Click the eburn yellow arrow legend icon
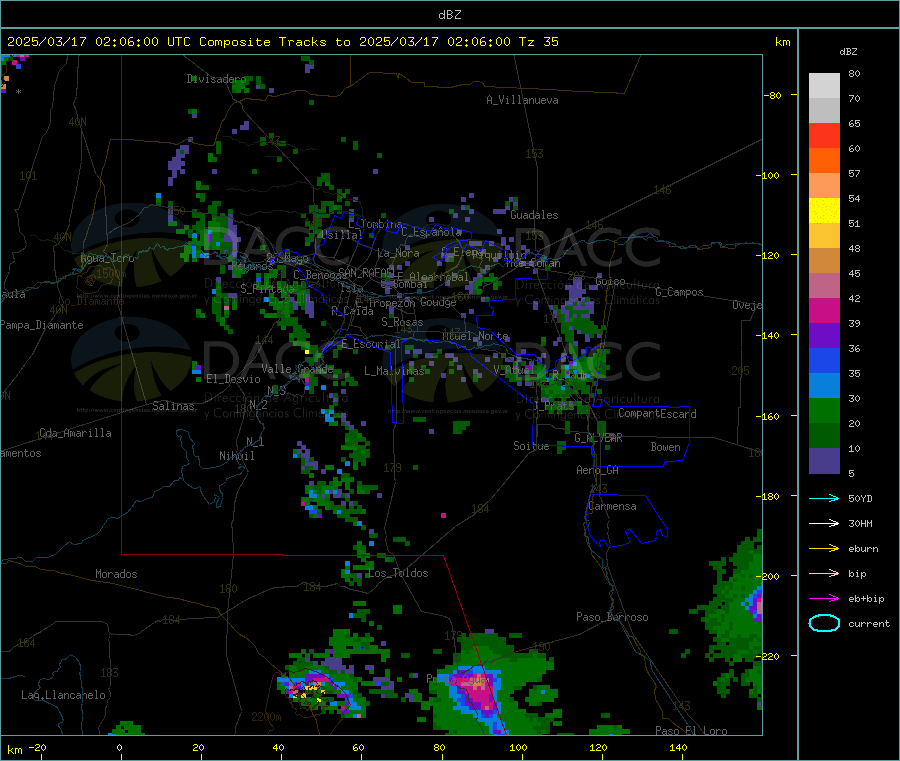The width and height of the screenshot is (900, 761). 824,549
